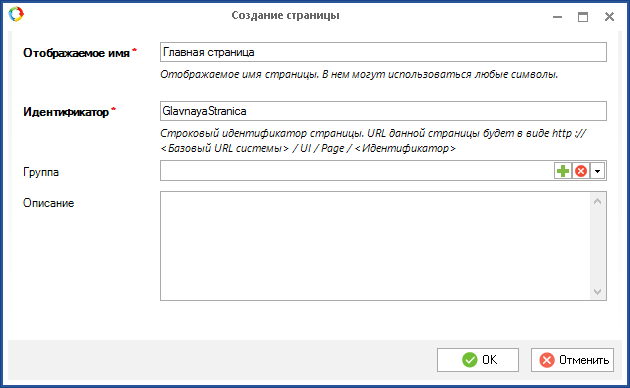
Task: Click the Отменить button
Action: [572, 360]
